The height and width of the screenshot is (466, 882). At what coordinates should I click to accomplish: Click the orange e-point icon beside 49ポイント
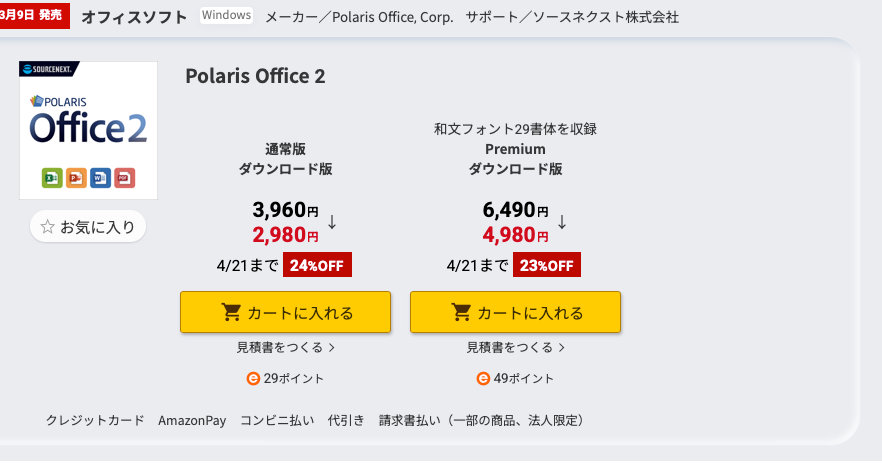483,379
